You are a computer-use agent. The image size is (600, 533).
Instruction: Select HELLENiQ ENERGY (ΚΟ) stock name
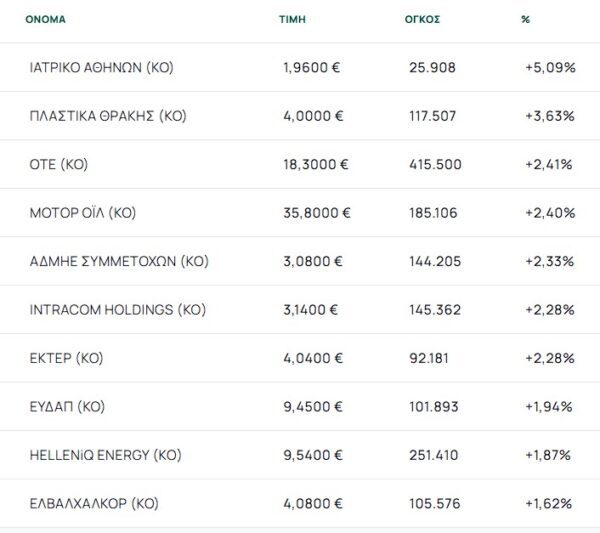point(106,455)
